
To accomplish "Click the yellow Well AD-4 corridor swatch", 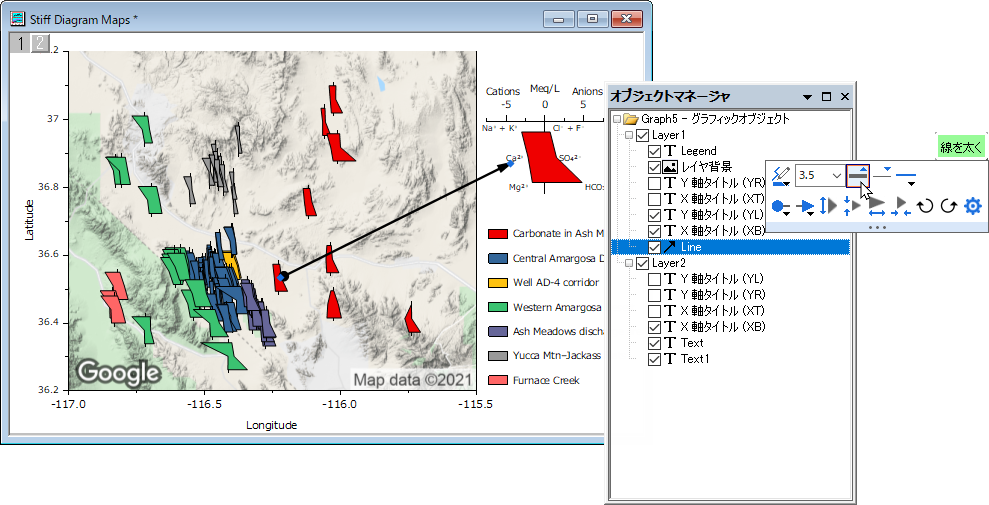I will tap(498, 283).
